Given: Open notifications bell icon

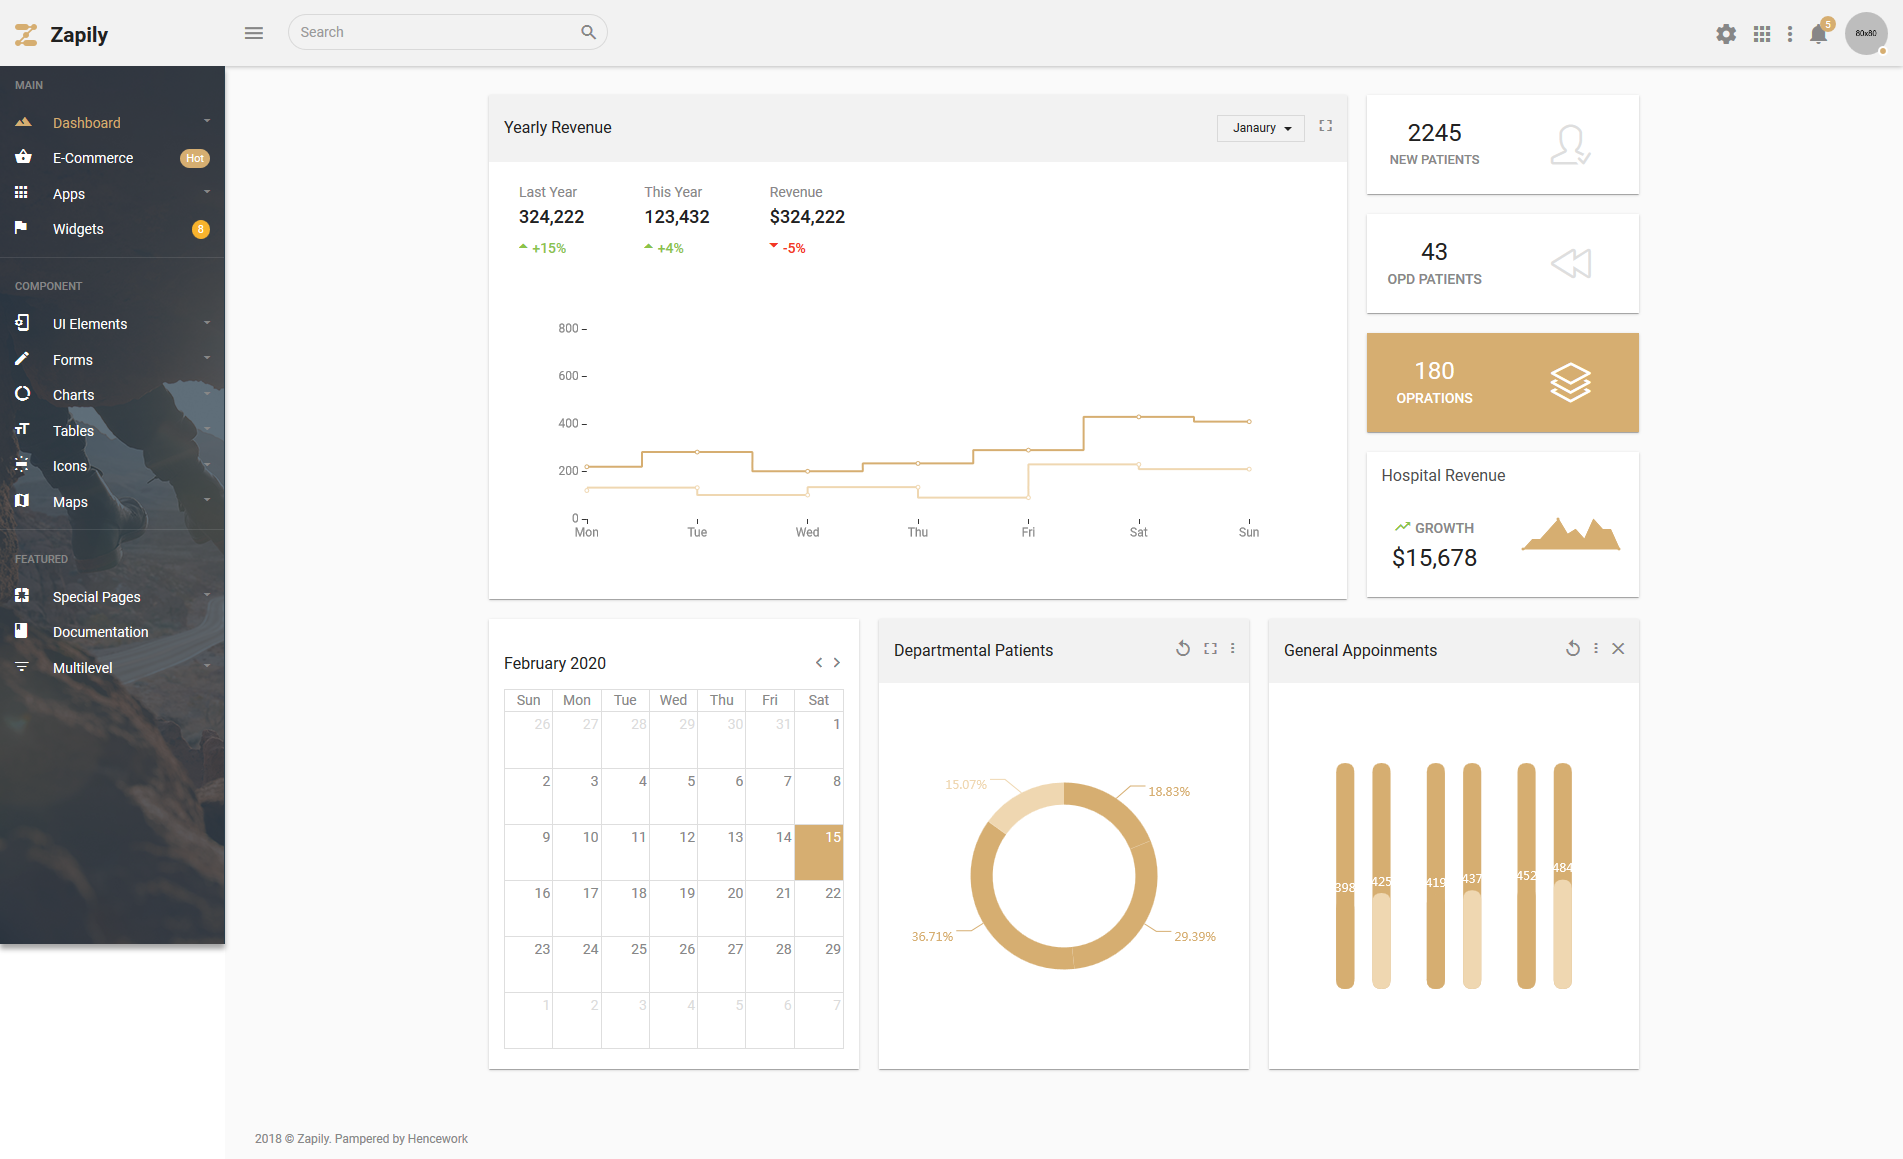Looking at the screenshot, I should pos(1819,34).
